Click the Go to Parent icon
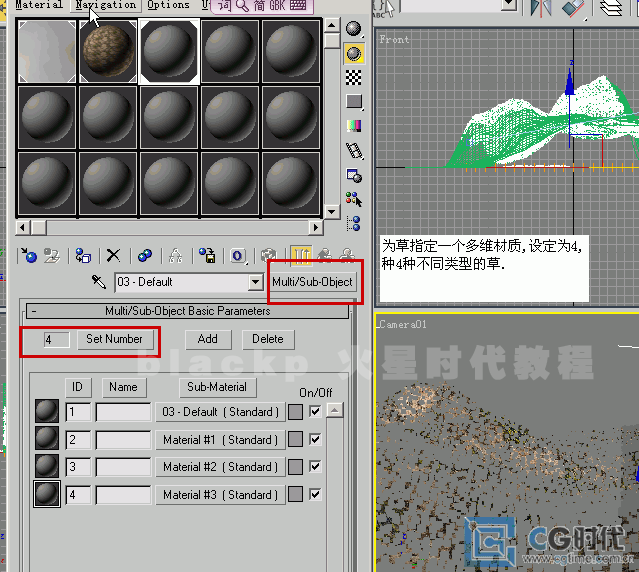Screen dimensions: 639x572 pyautogui.click(x=324, y=256)
